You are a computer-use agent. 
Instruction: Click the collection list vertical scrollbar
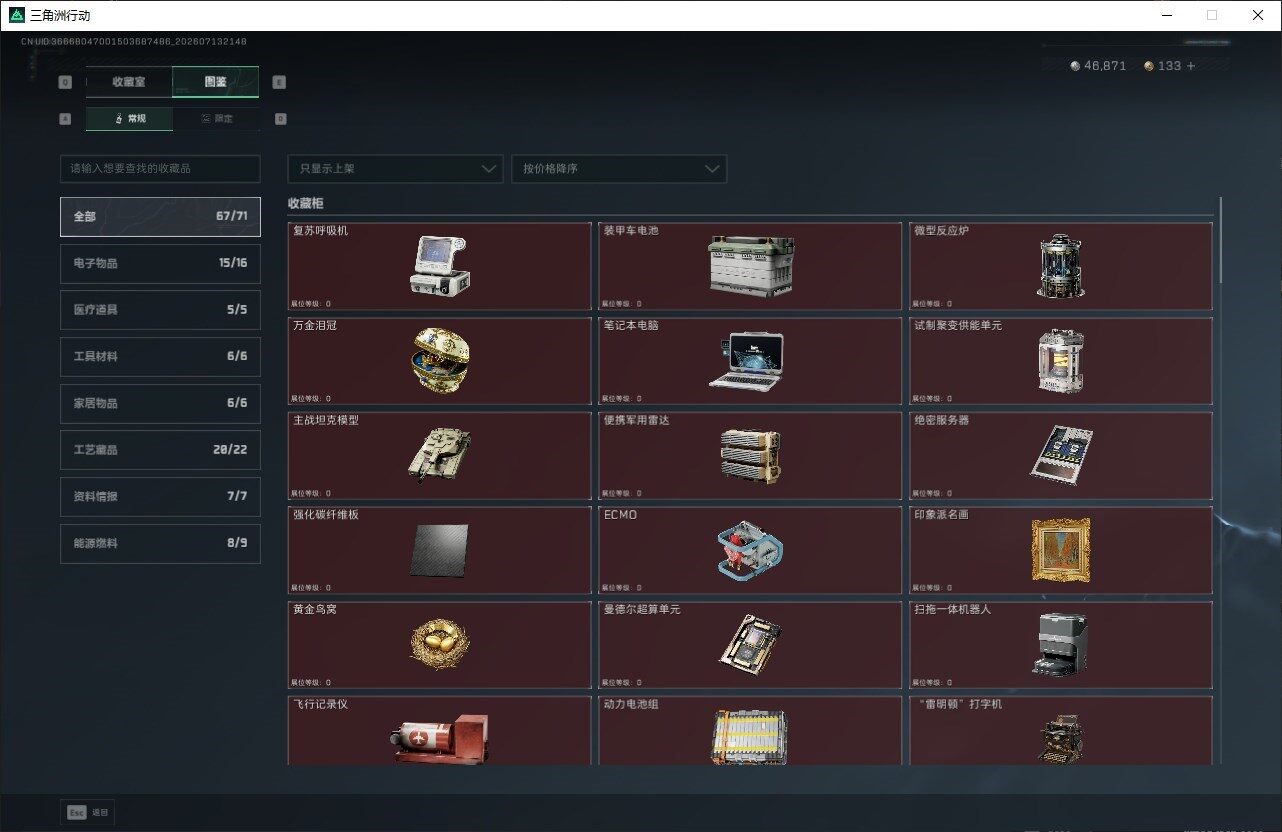pos(1221,240)
